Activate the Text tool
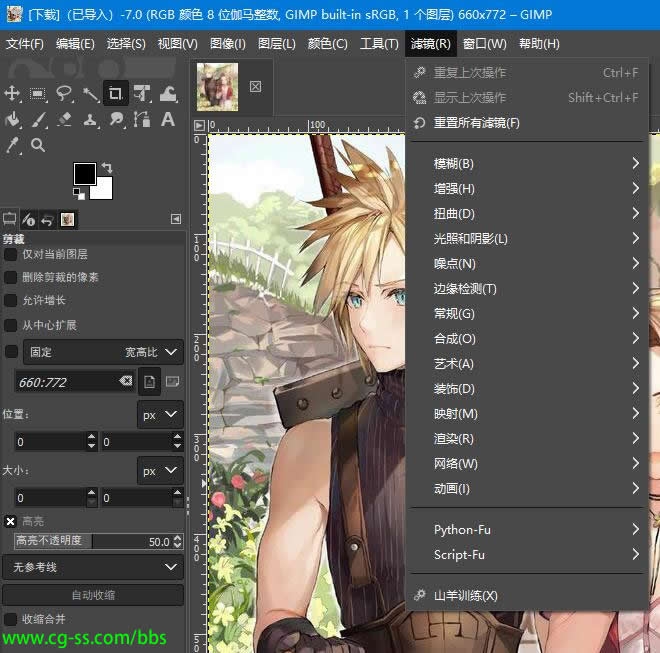The image size is (660, 653). pos(168,120)
